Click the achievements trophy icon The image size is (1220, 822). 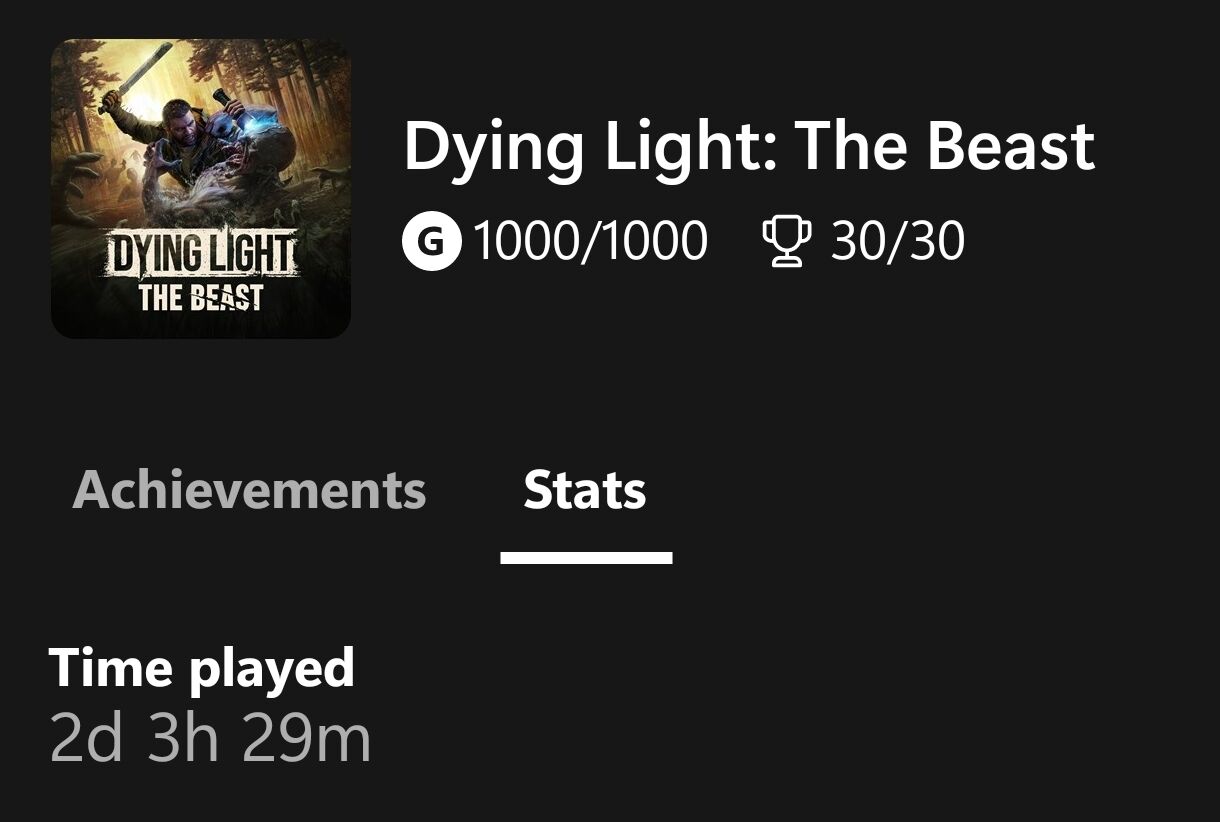[785, 242]
